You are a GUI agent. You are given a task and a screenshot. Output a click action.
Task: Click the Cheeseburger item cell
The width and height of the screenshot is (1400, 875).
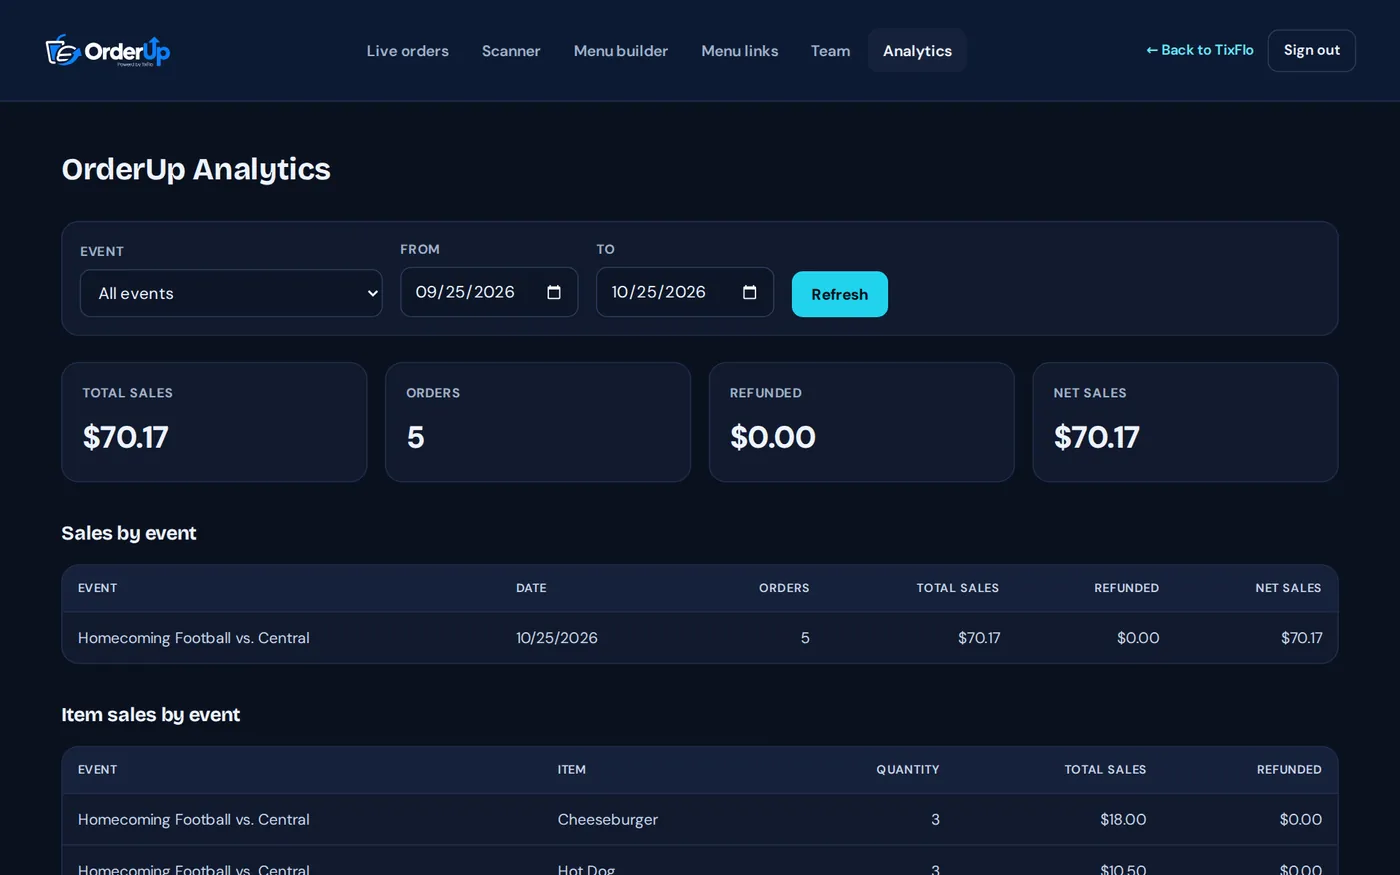point(608,819)
